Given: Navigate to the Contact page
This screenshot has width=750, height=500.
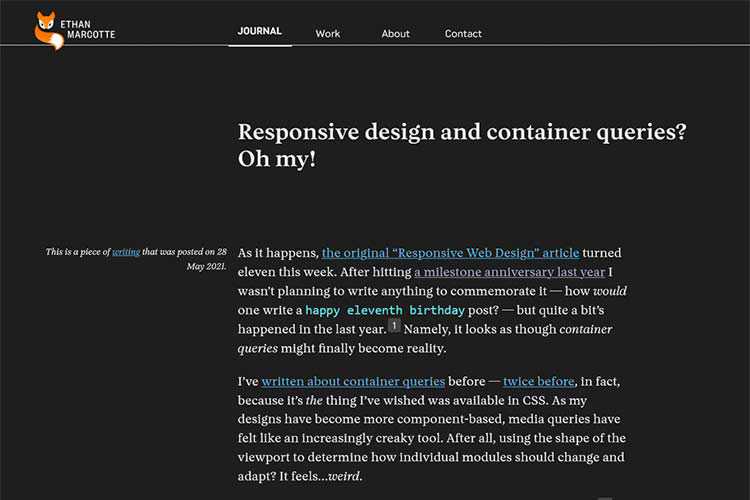Looking at the screenshot, I should (x=463, y=34).
